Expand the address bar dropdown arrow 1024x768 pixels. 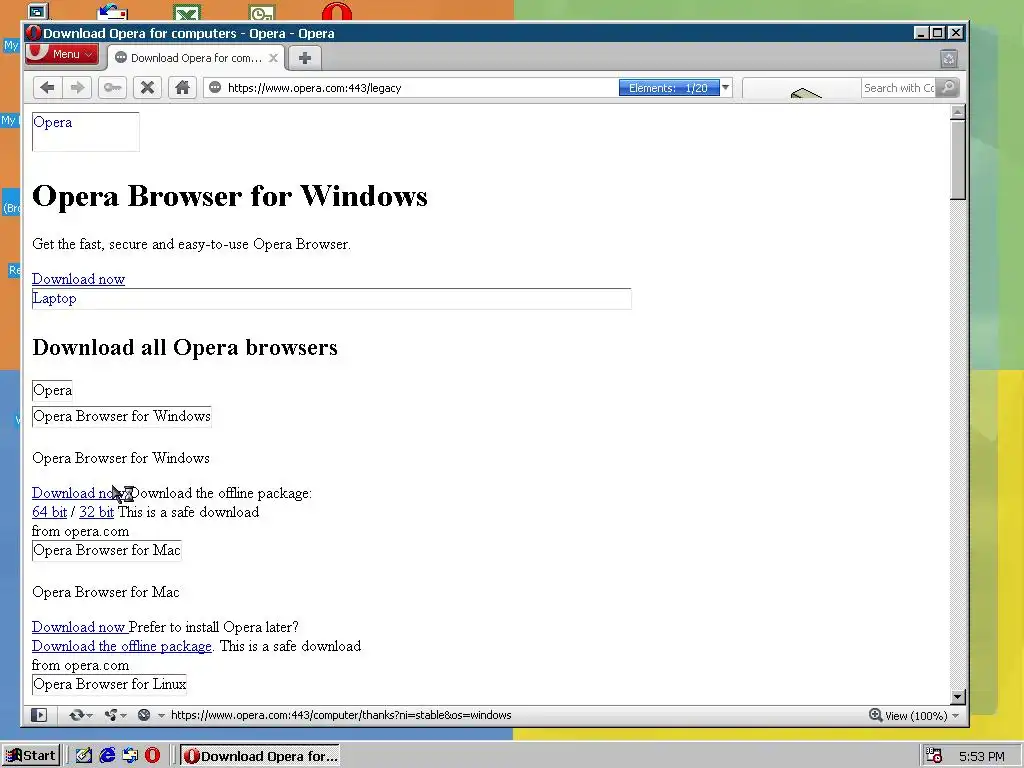click(x=726, y=88)
